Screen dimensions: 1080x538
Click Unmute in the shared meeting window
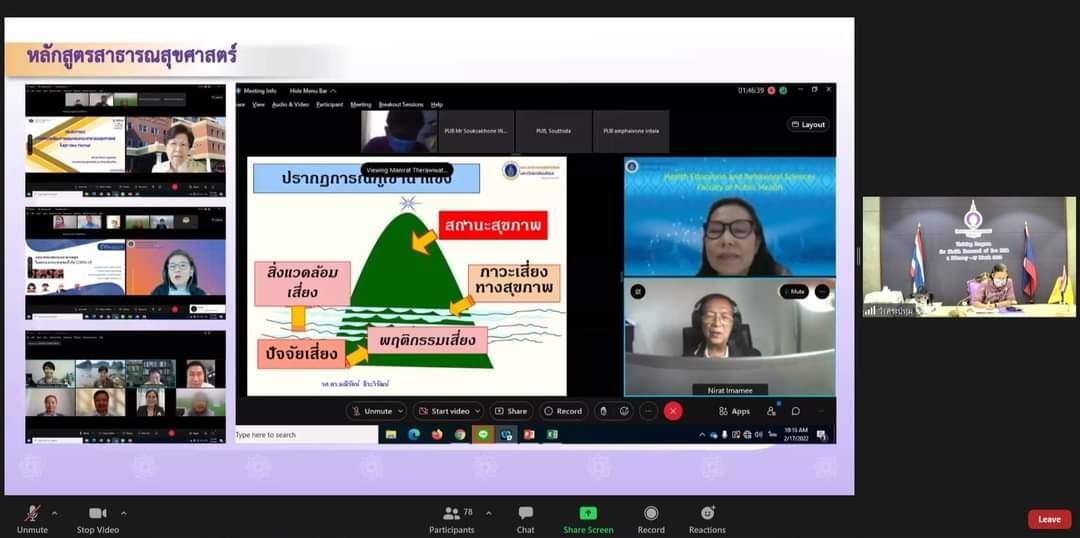pos(371,411)
